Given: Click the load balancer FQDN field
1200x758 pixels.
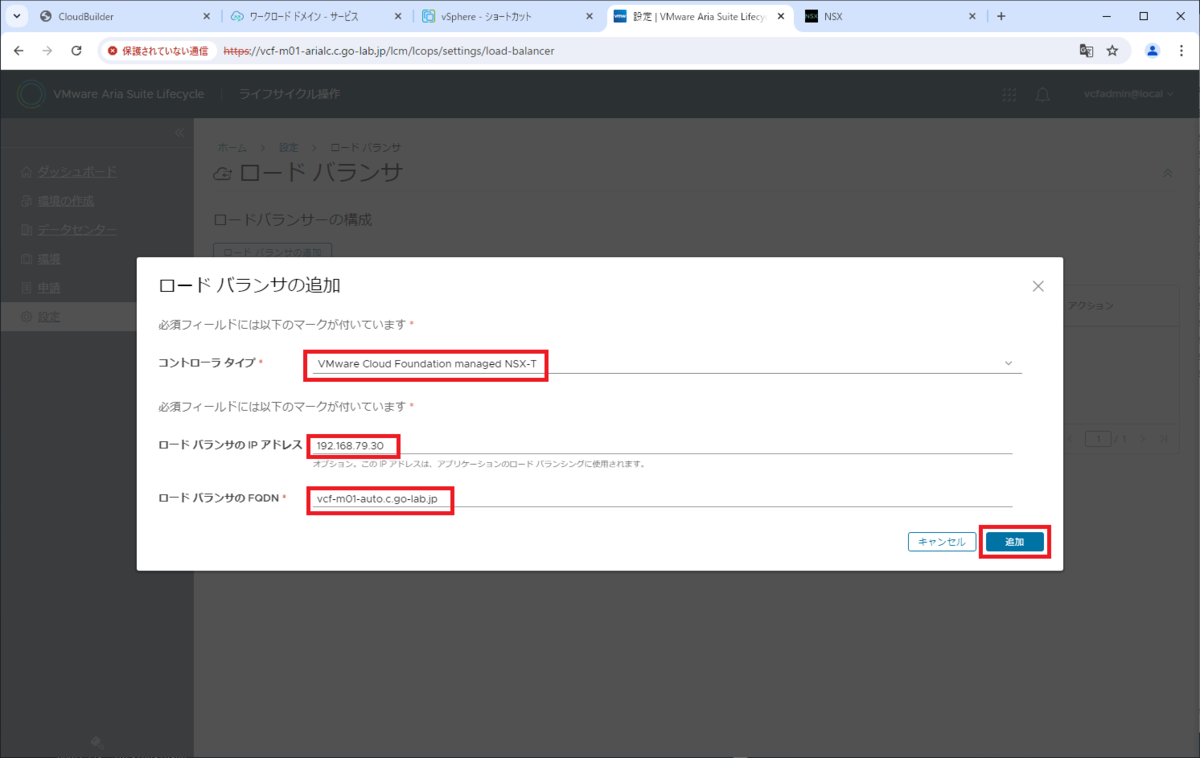Looking at the screenshot, I should point(660,497).
